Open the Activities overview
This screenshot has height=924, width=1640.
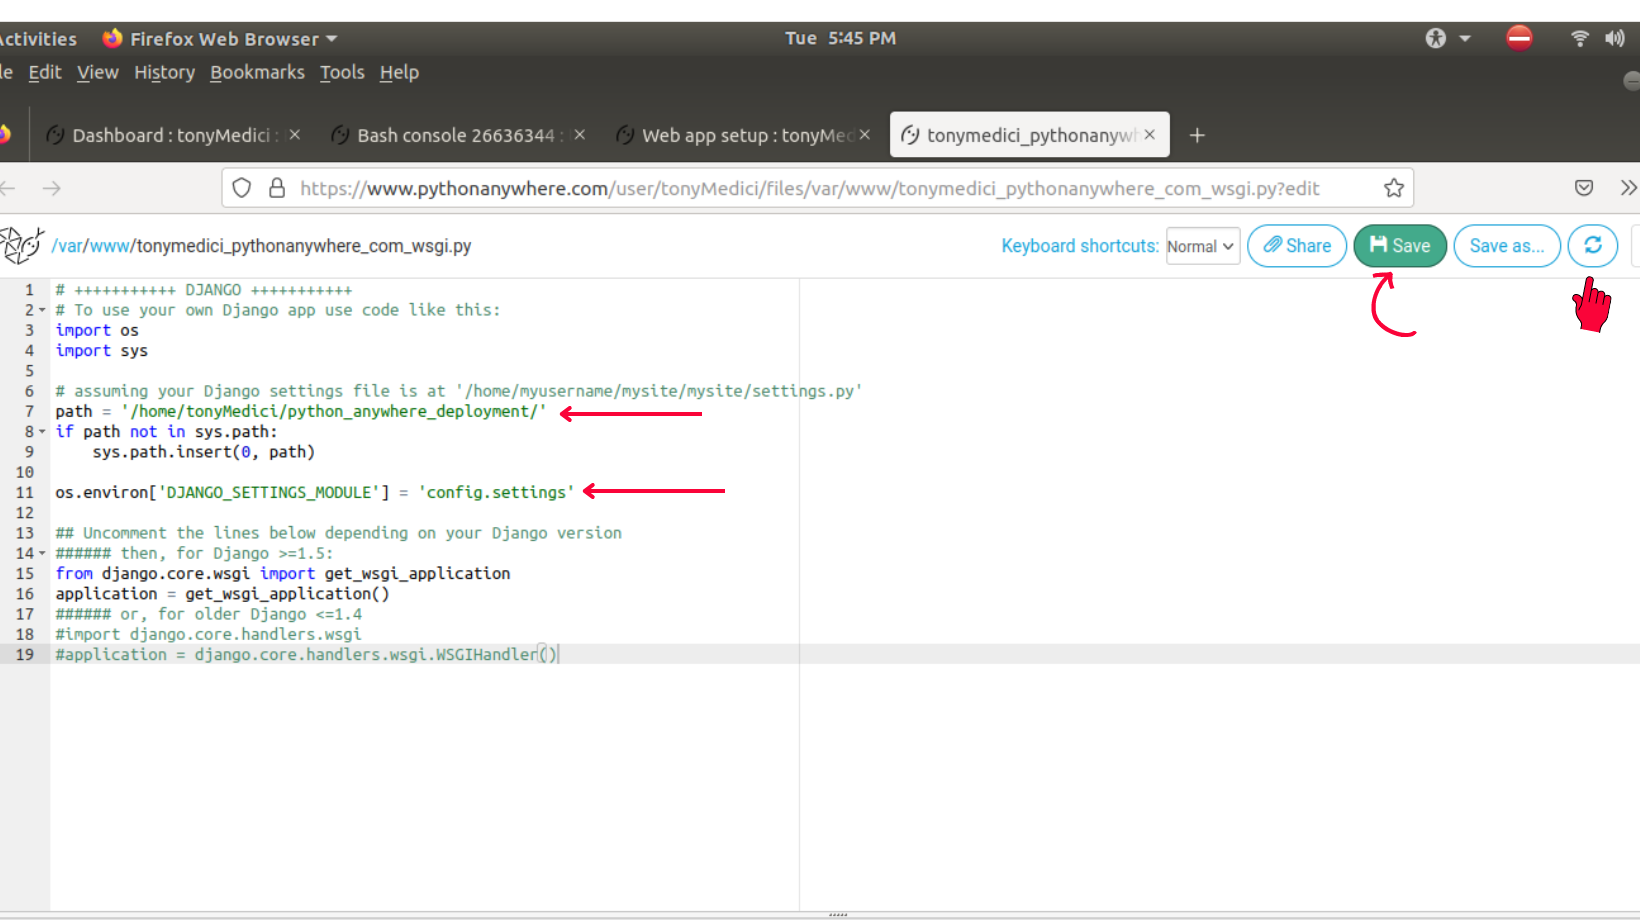point(38,39)
